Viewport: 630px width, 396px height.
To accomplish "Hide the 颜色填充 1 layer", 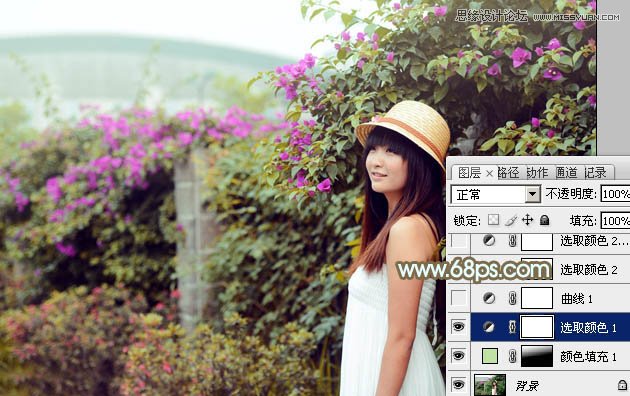I will tap(459, 356).
